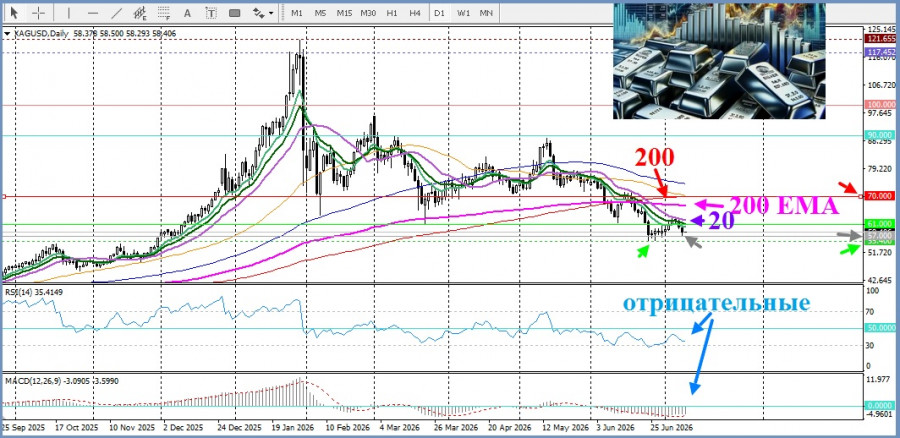
Task: Switch chart to H1 timeframe
Action: pos(392,13)
